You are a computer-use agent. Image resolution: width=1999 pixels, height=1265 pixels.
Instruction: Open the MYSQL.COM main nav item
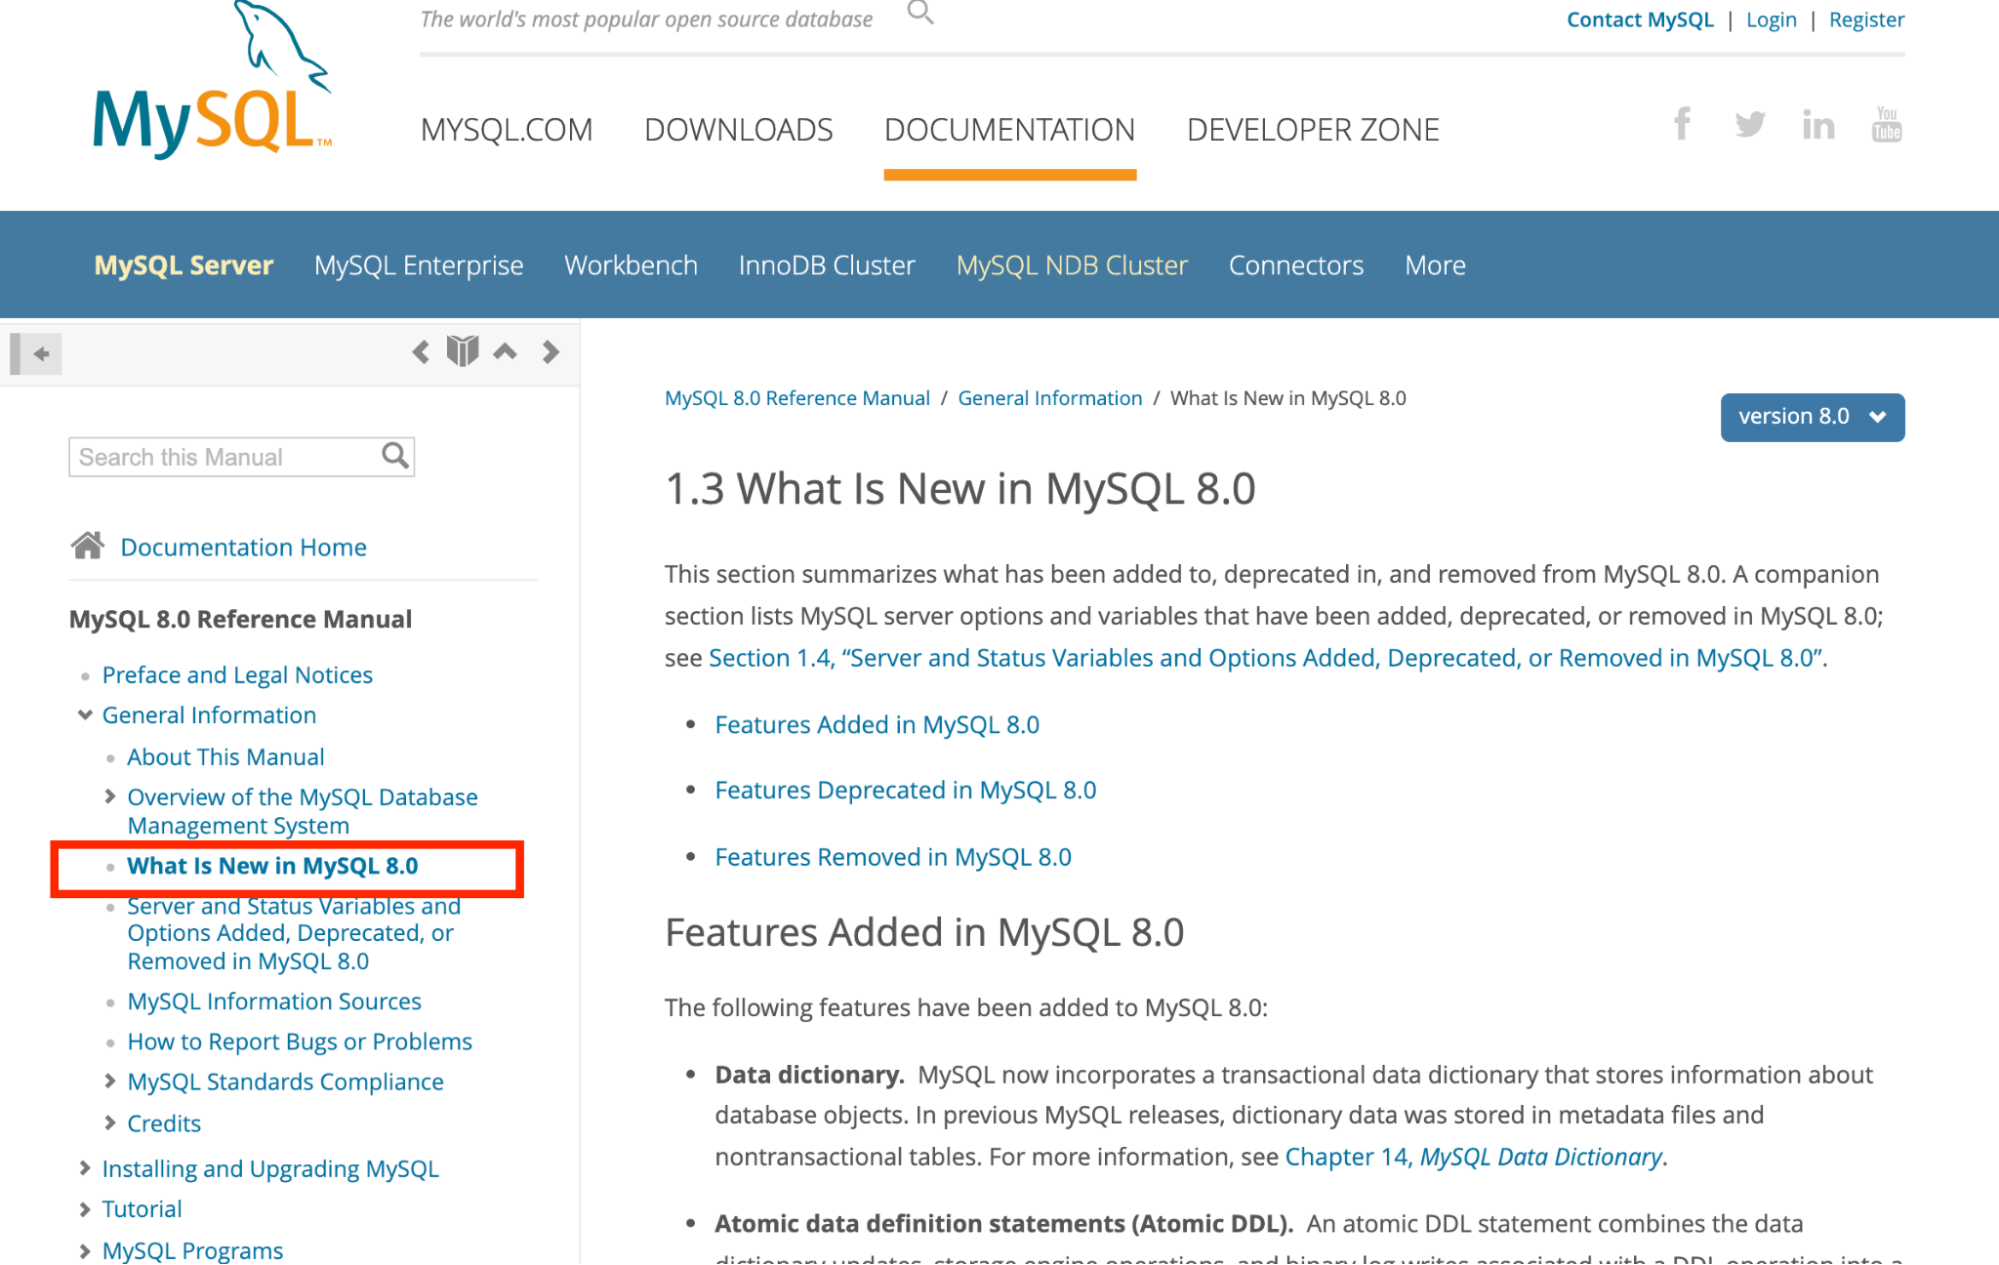[x=506, y=130]
